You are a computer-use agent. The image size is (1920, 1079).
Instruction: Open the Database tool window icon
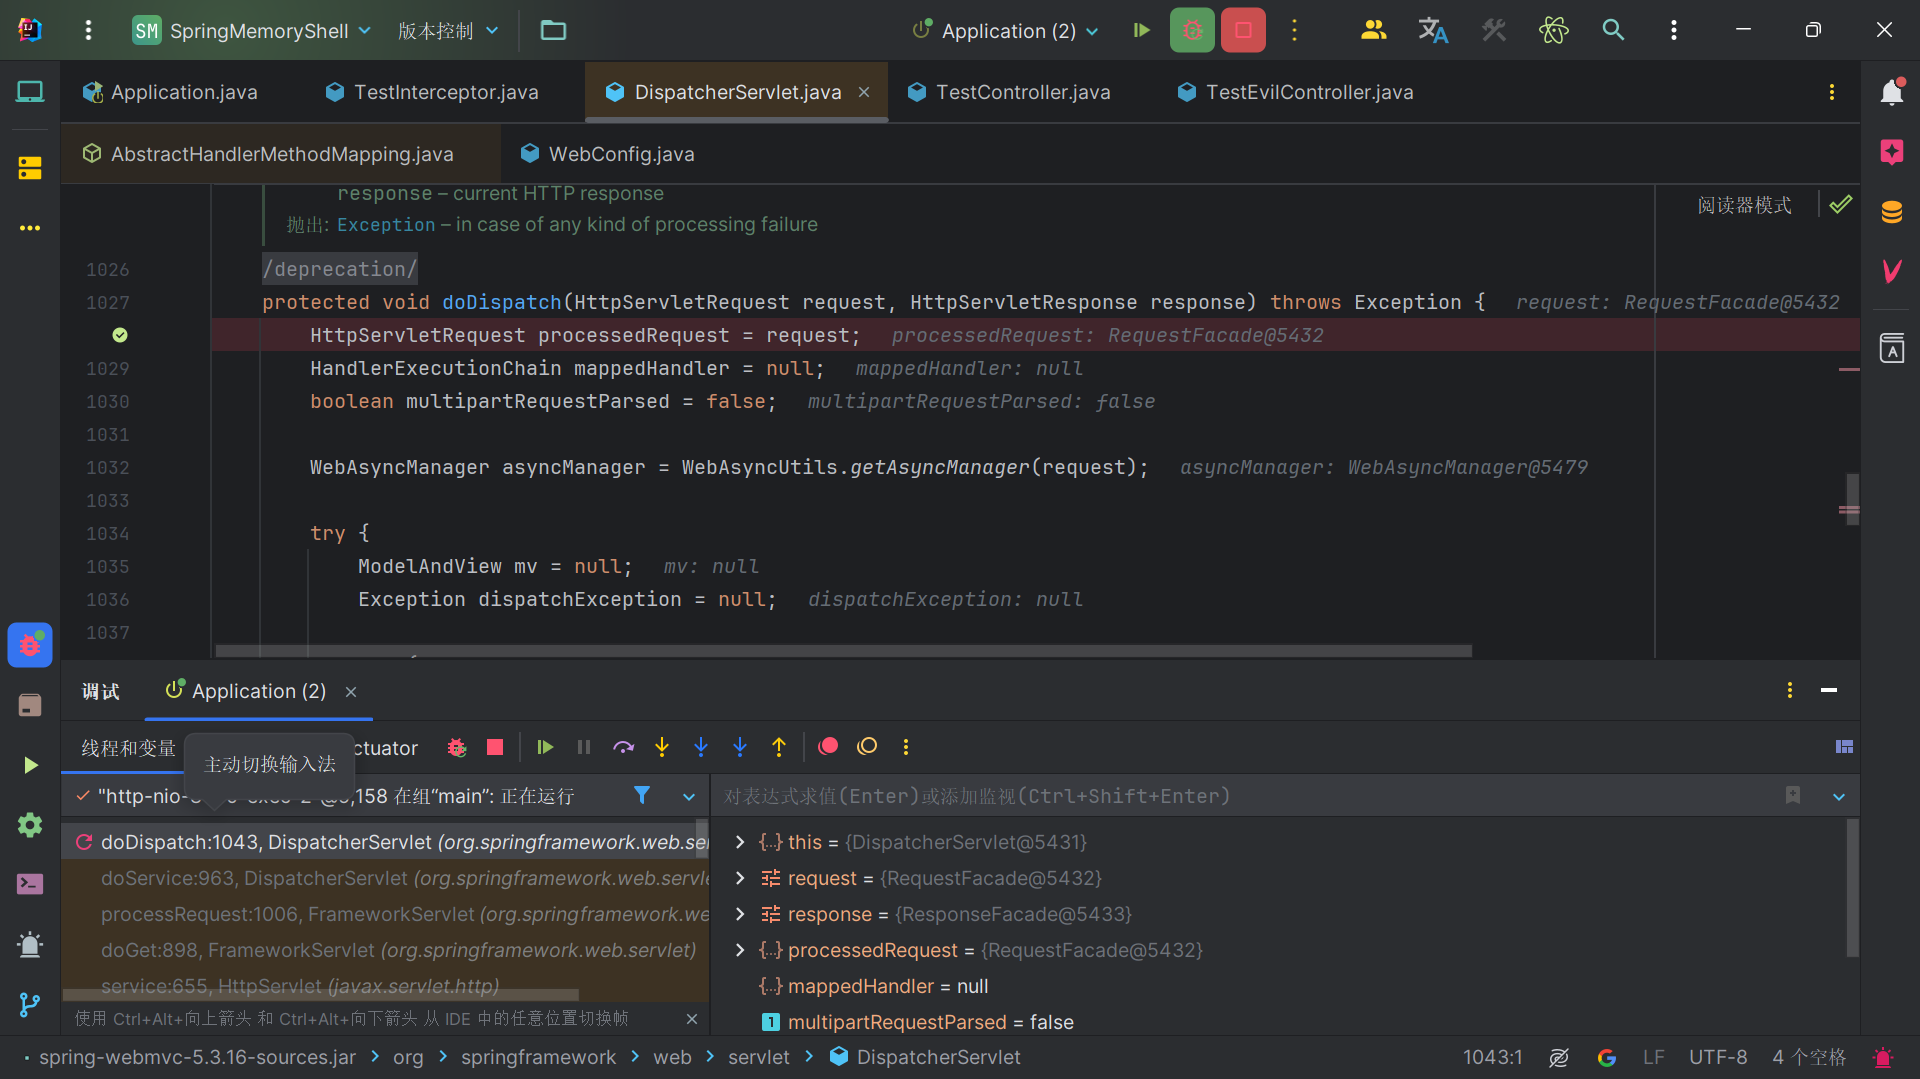pos(1891,212)
